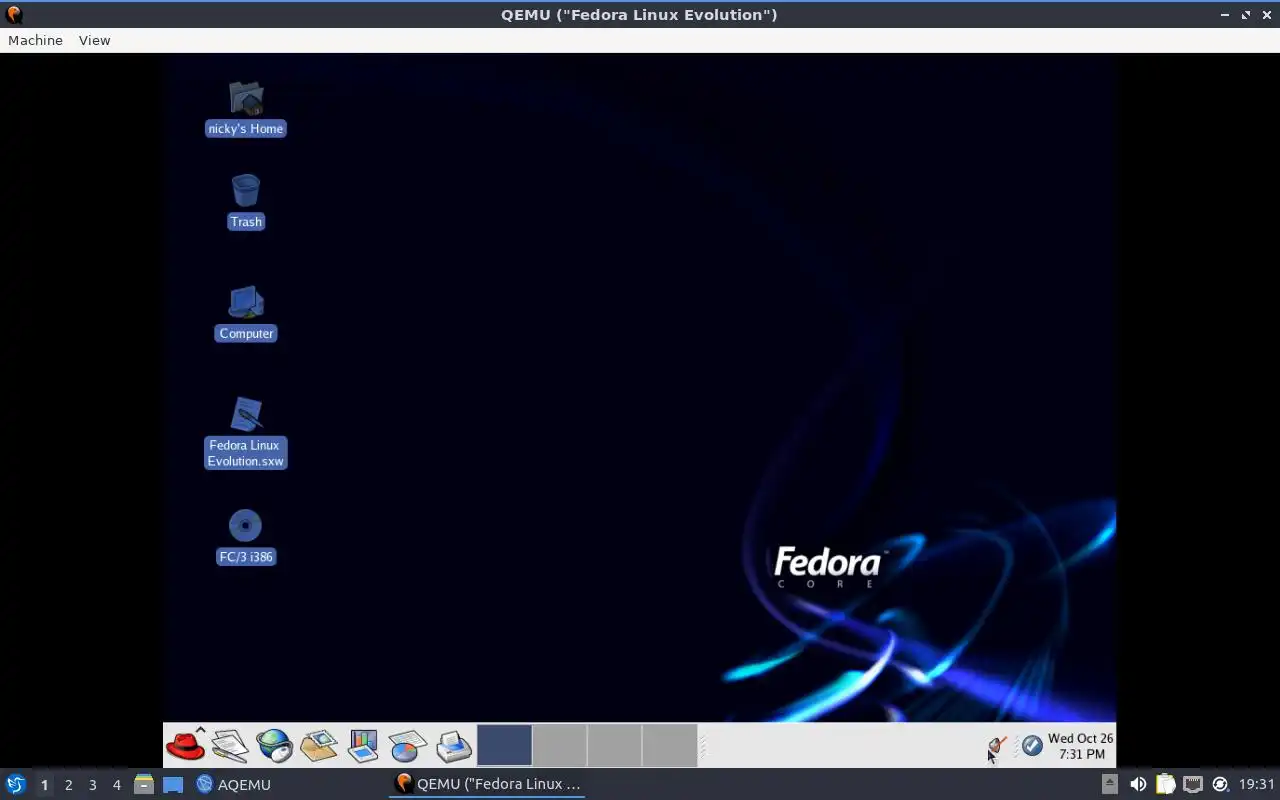Switch to third guest workspace

coord(614,746)
